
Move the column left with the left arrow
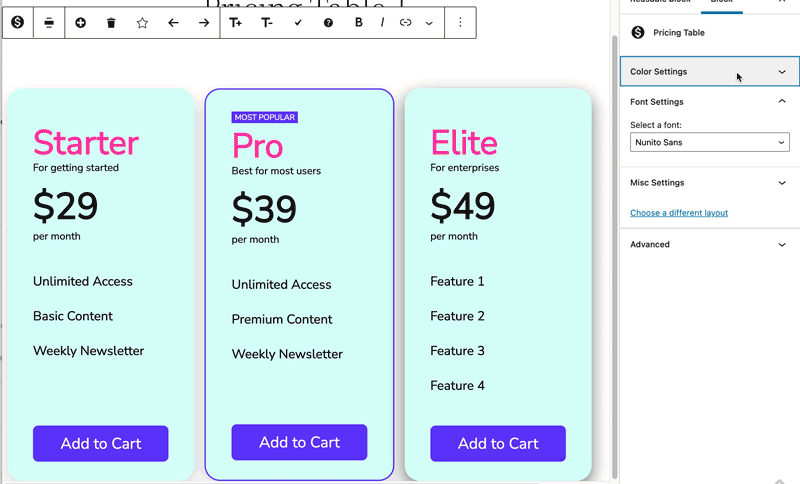(173, 22)
